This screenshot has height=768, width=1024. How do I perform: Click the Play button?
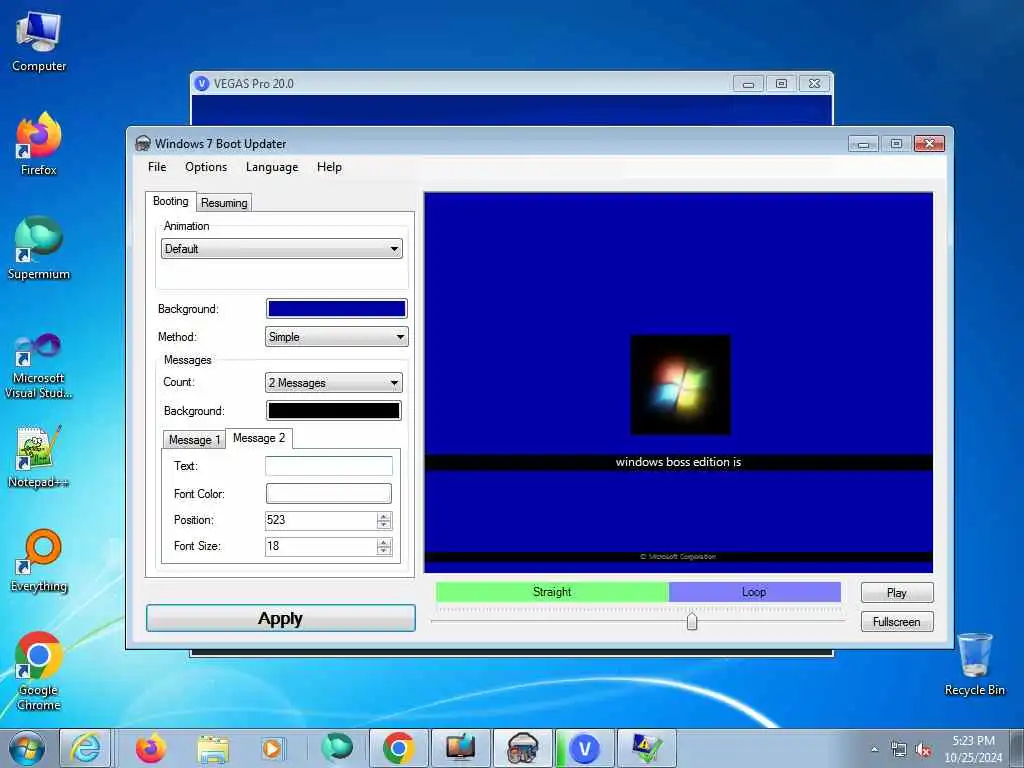click(x=897, y=592)
